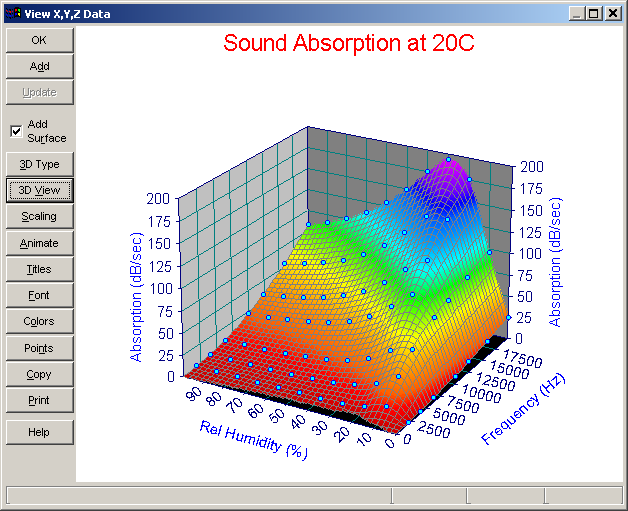Open the 3D Type options
628x511 pixels.
[x=40, y=164]
